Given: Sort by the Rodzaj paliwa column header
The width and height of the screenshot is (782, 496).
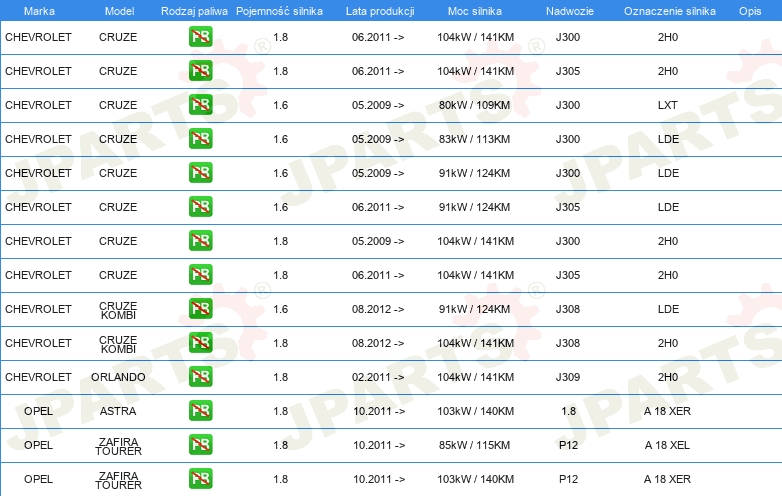Looking at the screenshot, I should click(x=194, y=10).
